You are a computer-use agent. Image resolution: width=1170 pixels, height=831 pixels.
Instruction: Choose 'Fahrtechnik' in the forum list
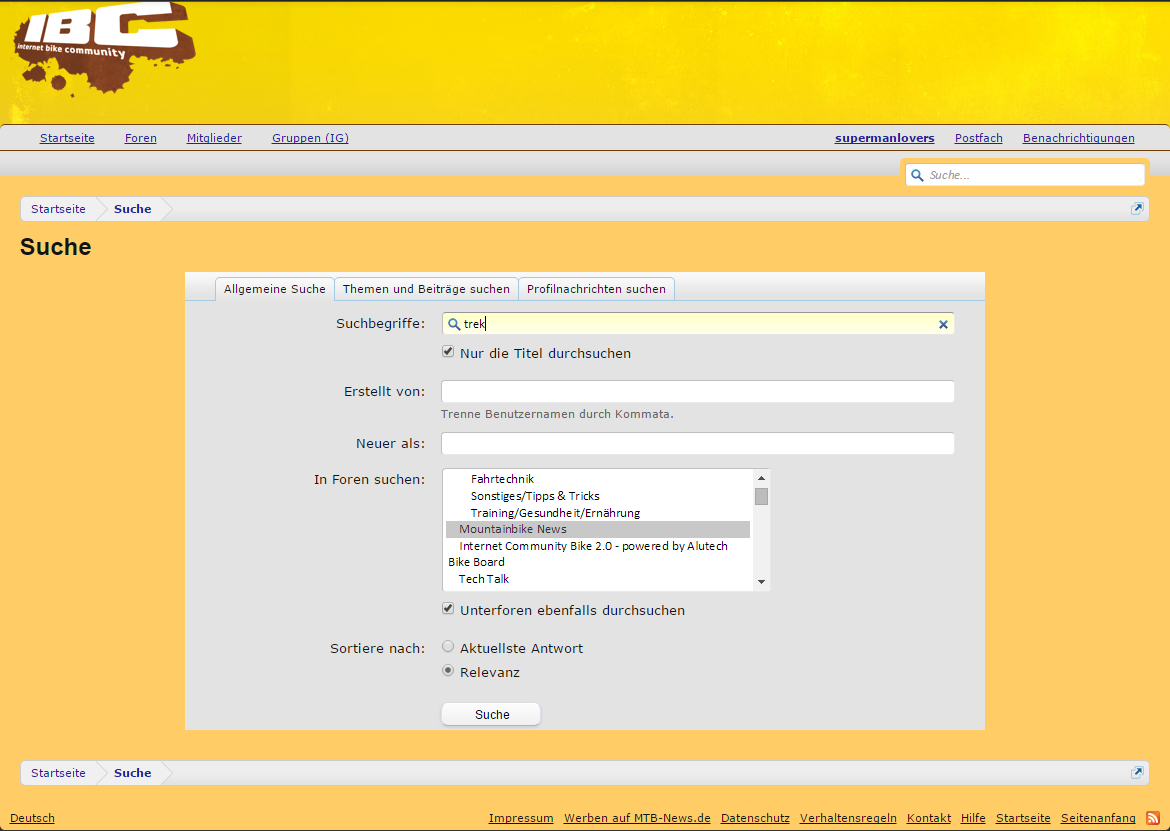pyautogui.click(x=502, y=479)
